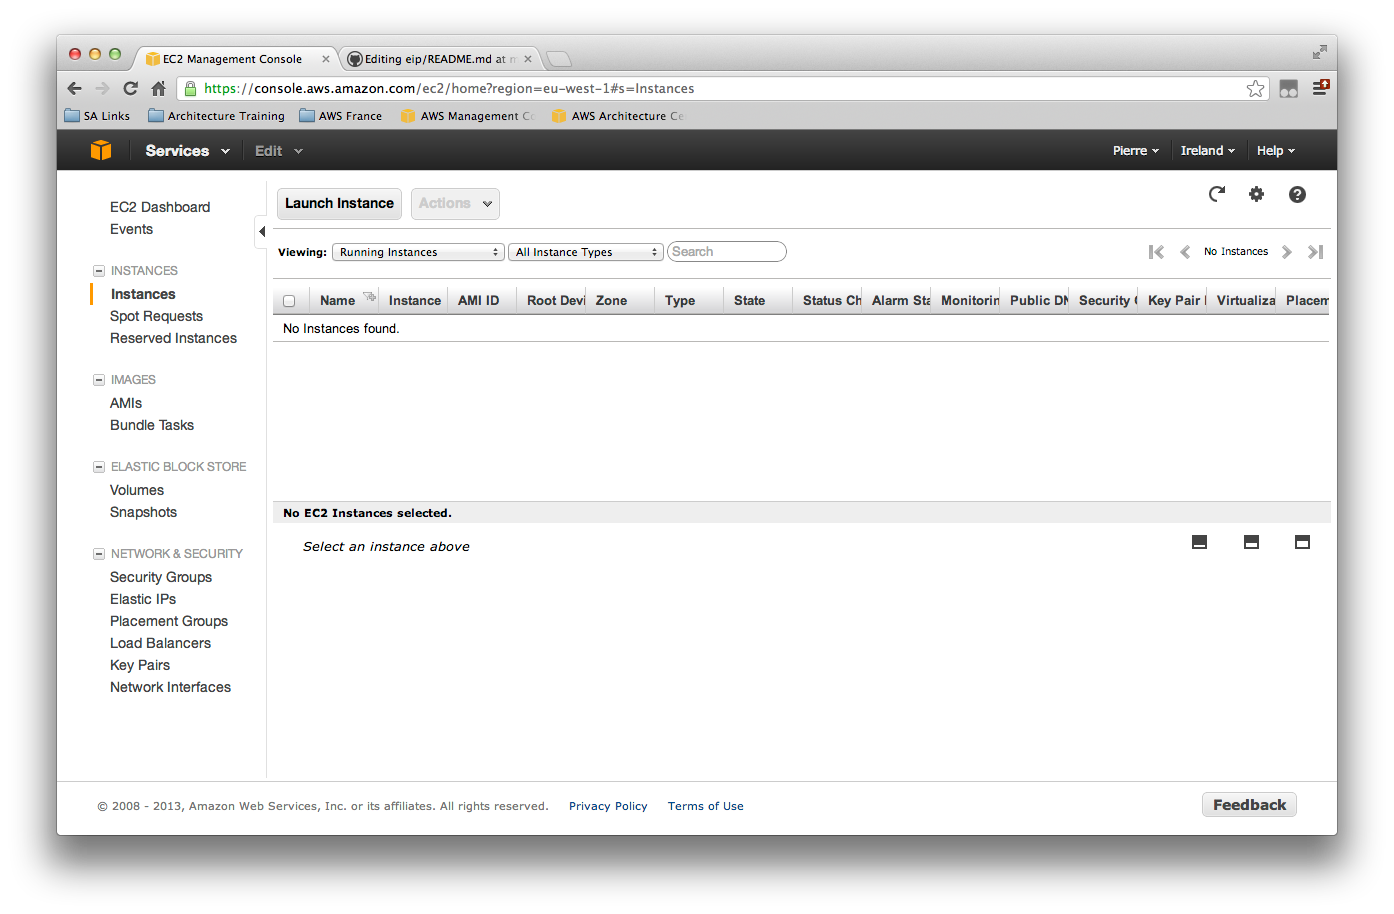Image resolution: width=1394 pixels, height=914 pixels.
Task: Click the AWS orange cube logo
Action: pyautogui.click(x=101, y=150)
